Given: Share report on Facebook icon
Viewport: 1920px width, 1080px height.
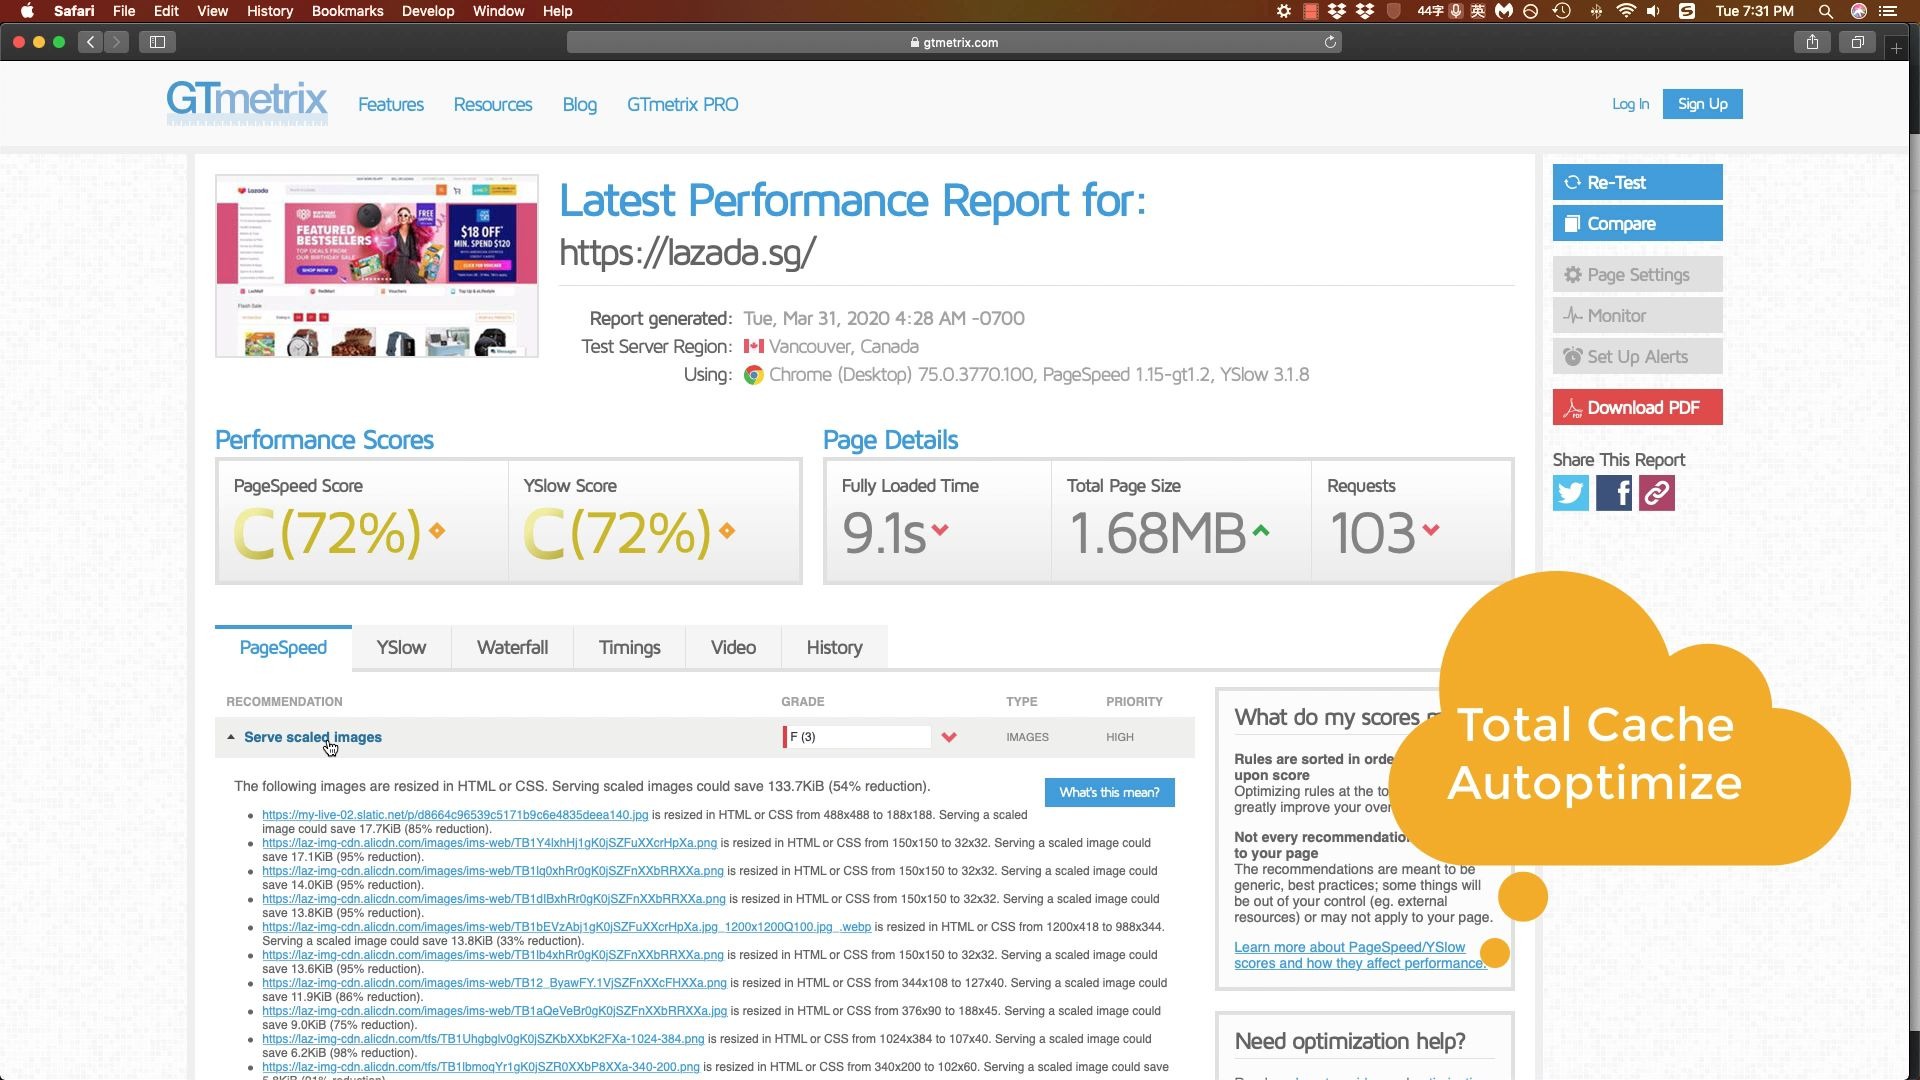Looking at the screenshot, I should point(1613,493).
